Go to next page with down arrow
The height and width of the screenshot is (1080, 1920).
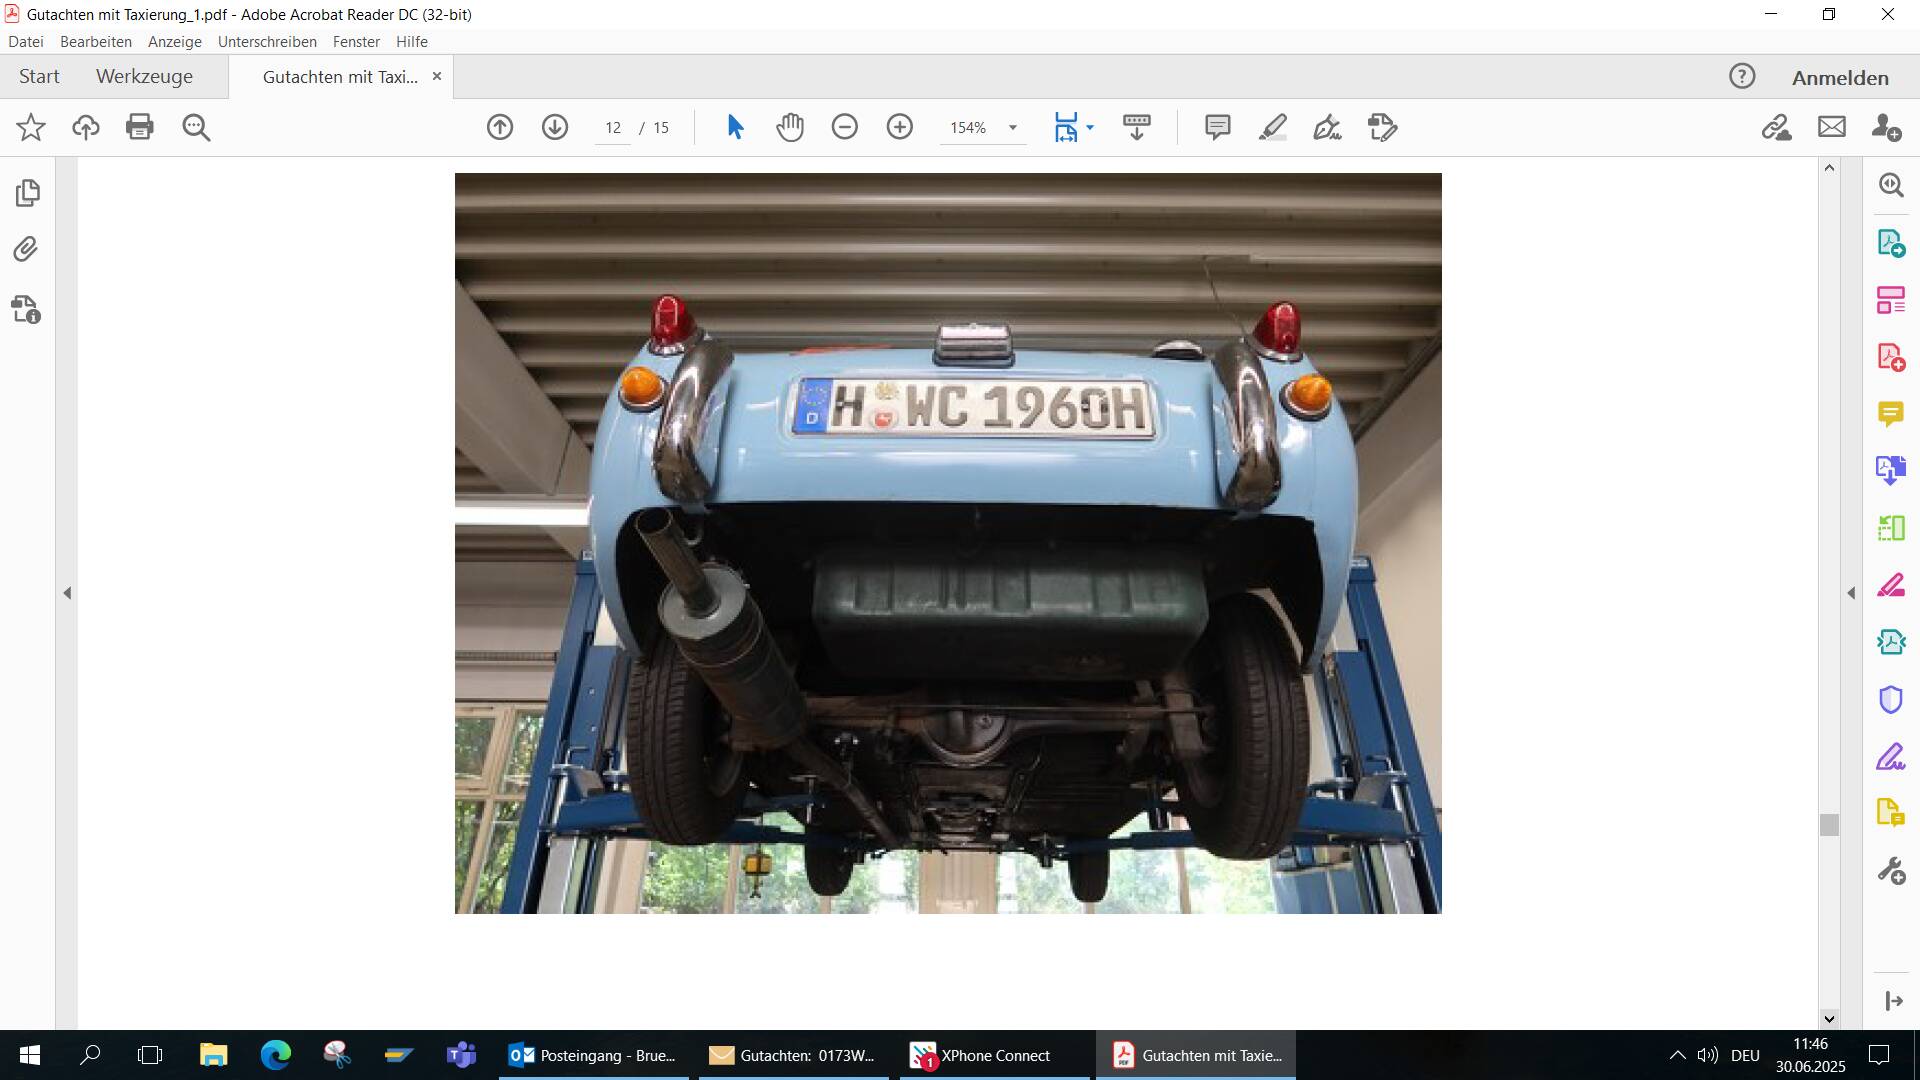click(555, 127)
